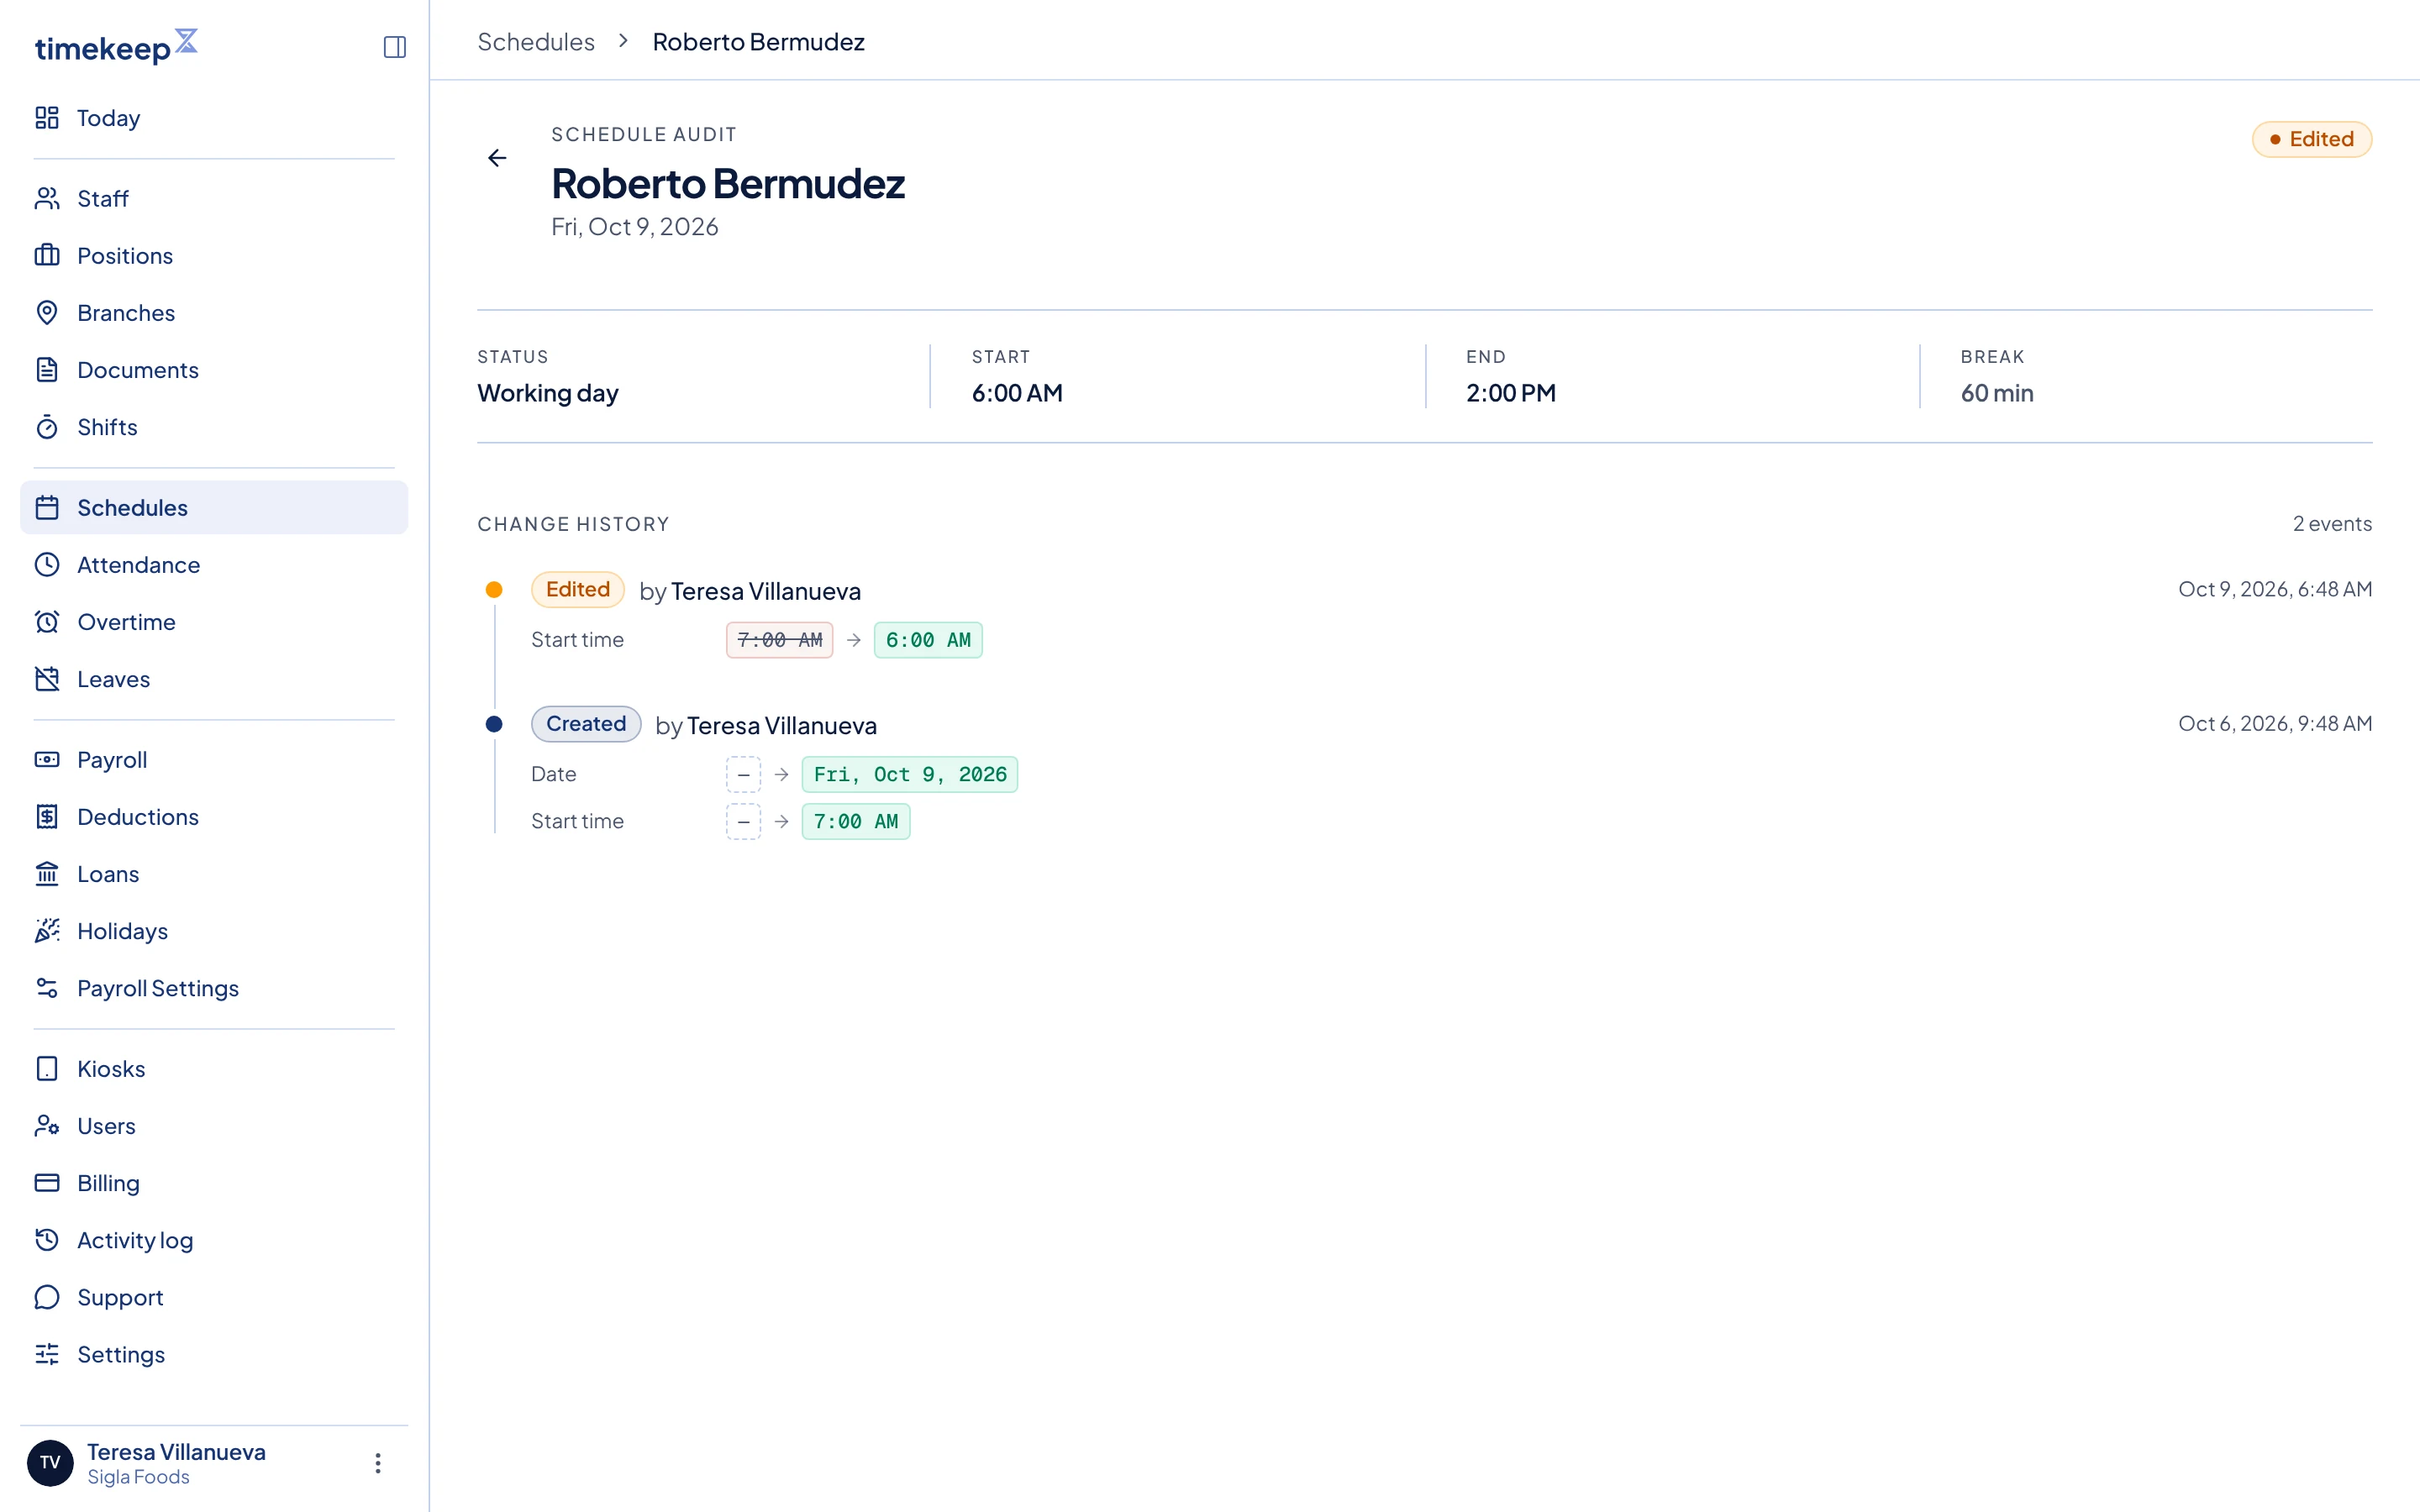2420x1512 pixels.
Task: Open the Staff section
Action: click(214, 198)
